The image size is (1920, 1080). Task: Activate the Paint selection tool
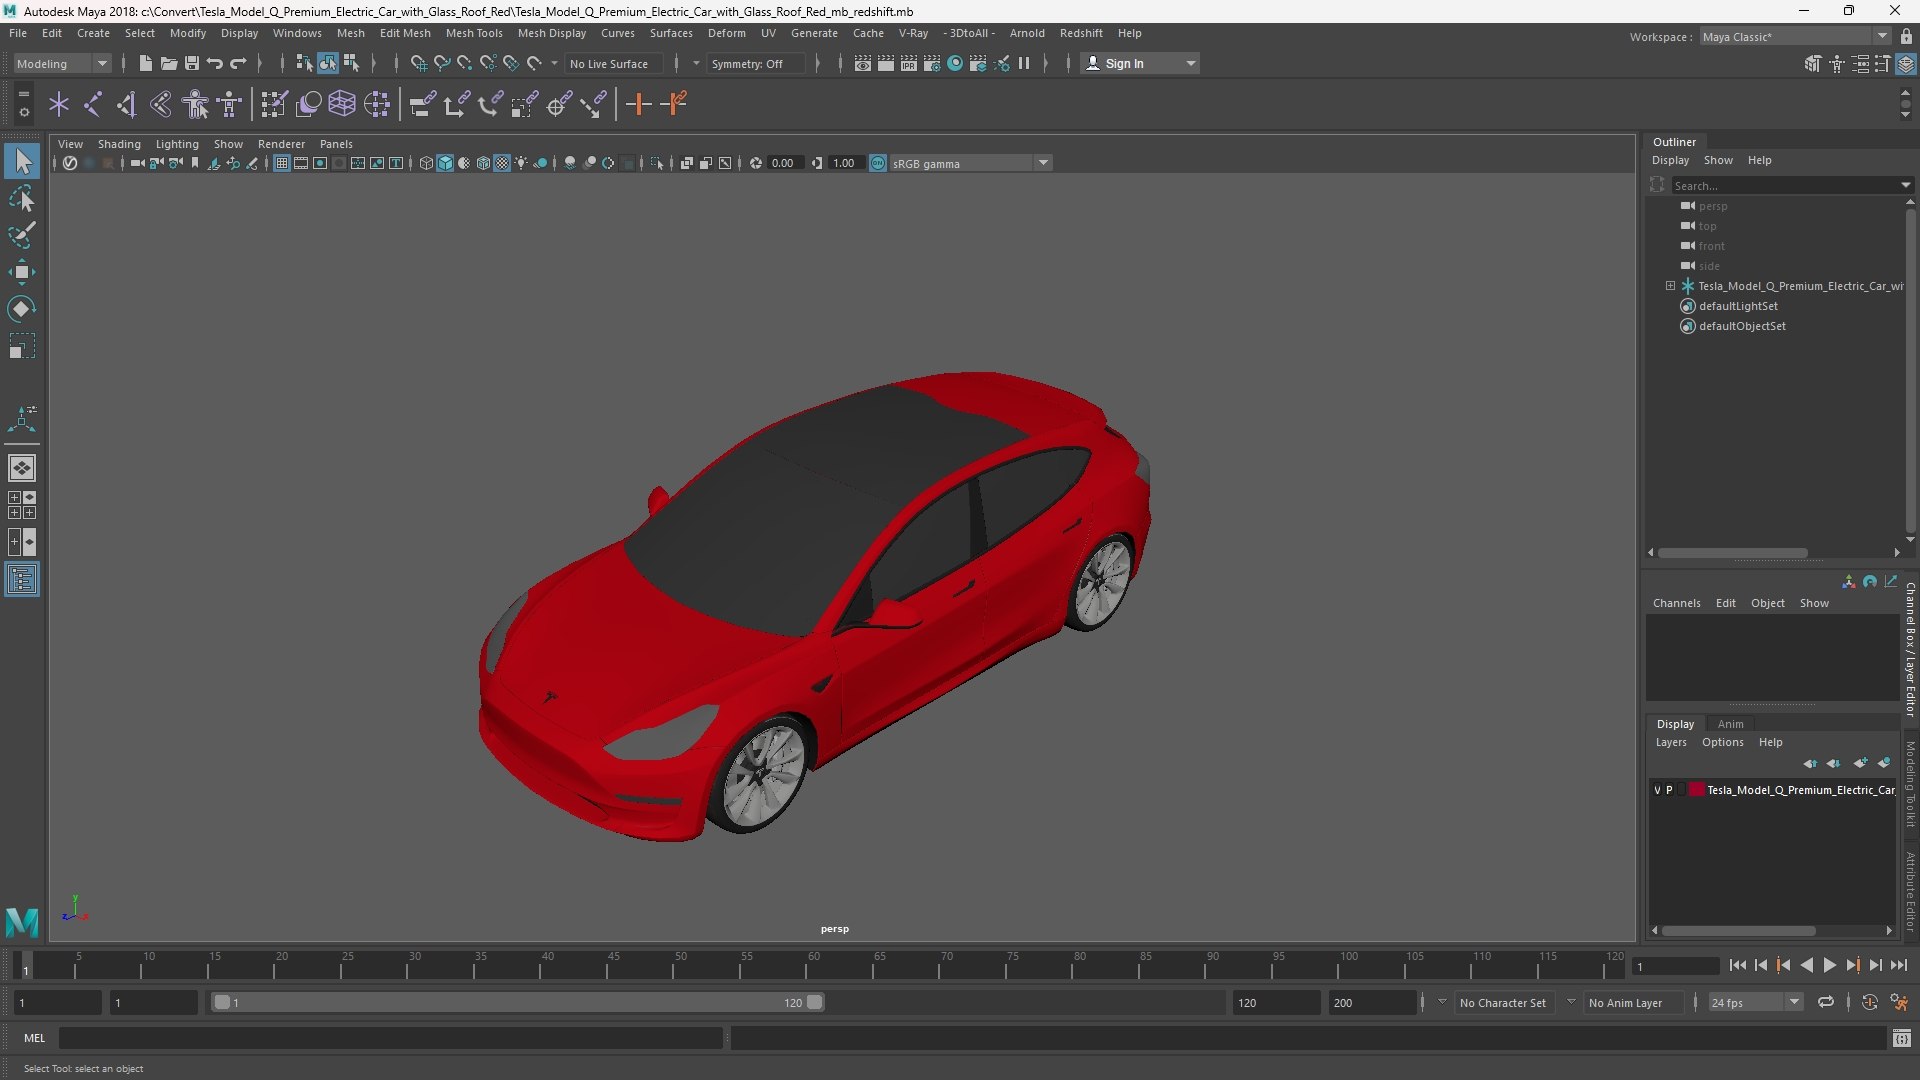[22, 235]
